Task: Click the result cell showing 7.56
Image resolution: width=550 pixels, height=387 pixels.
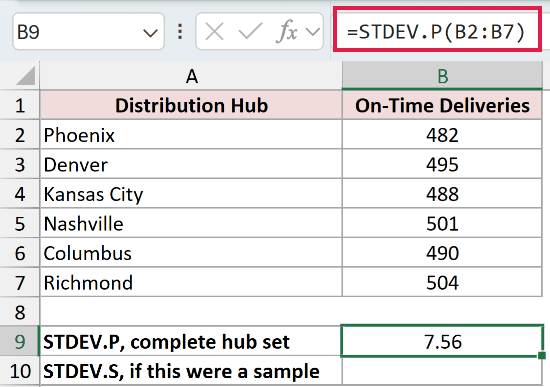Action: click(442, 341)
